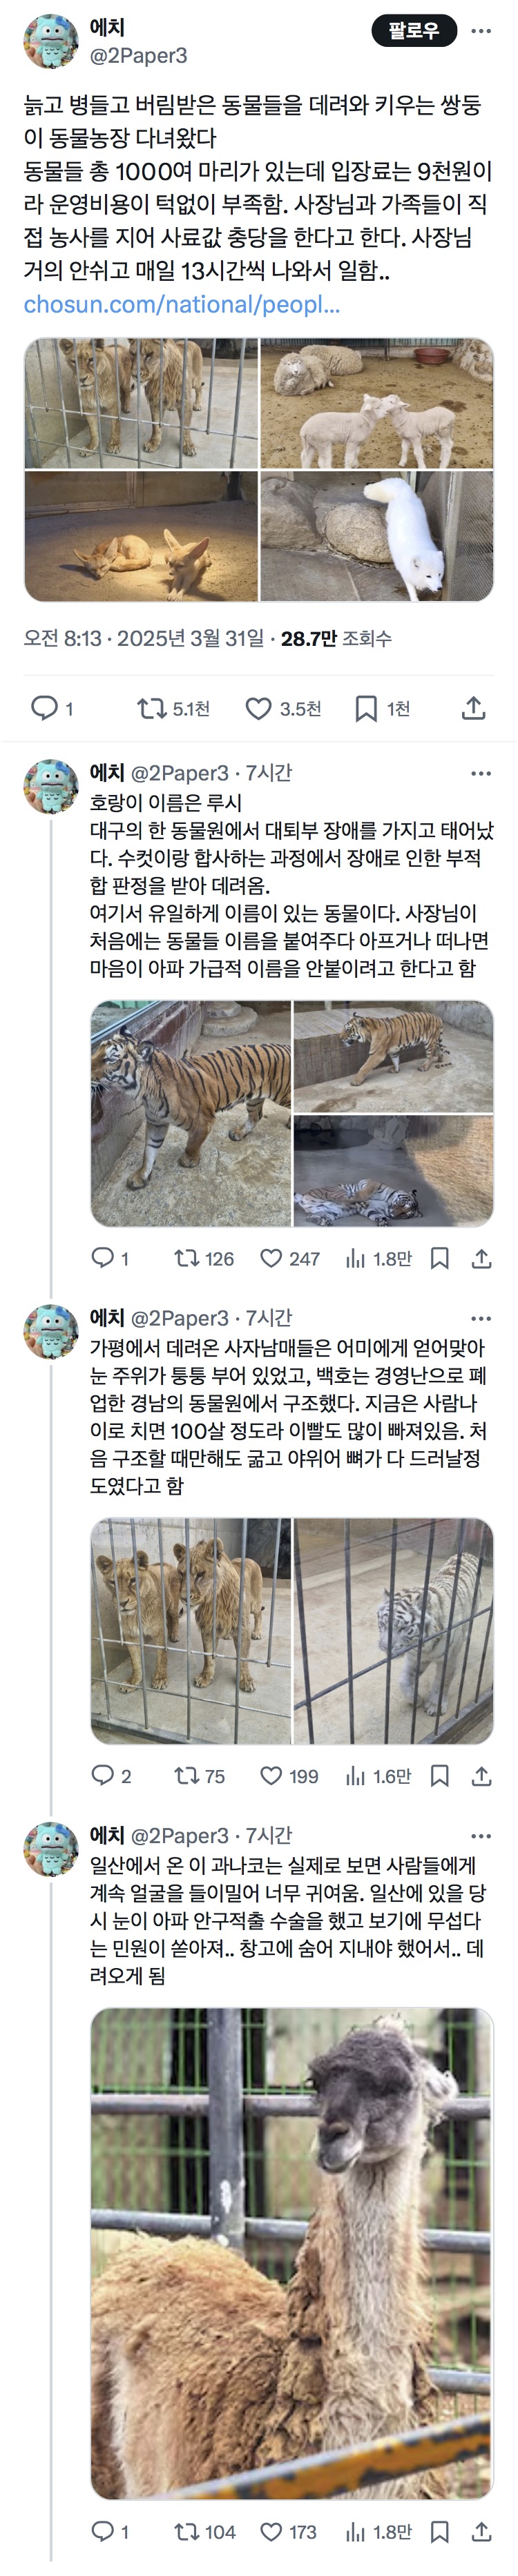
Task: Click the 팔로우 follow button
Action: pos(414,31)
